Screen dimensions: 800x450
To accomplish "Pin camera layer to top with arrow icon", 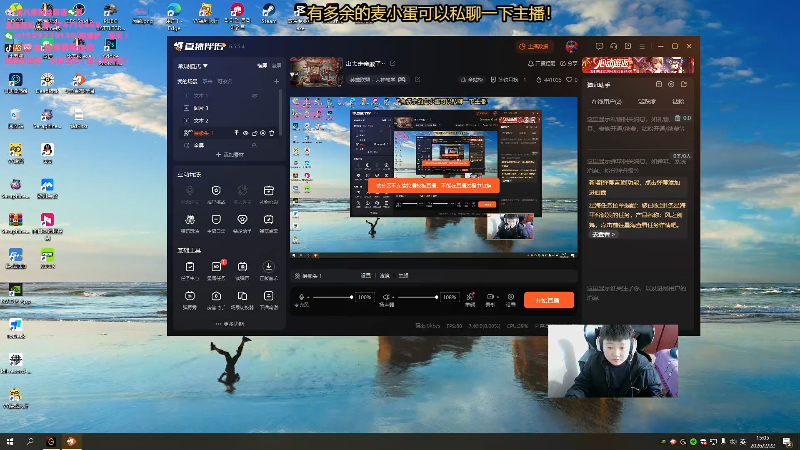I will 236,133.
